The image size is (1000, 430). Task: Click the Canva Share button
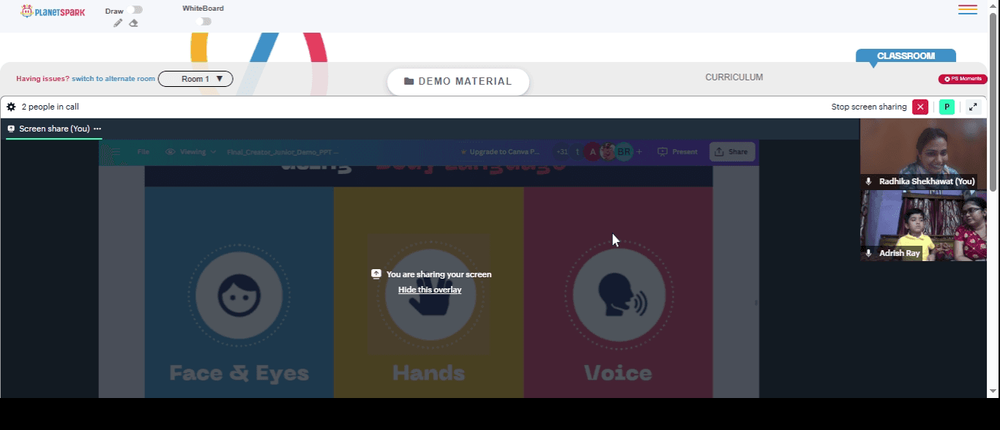(732, 152)
